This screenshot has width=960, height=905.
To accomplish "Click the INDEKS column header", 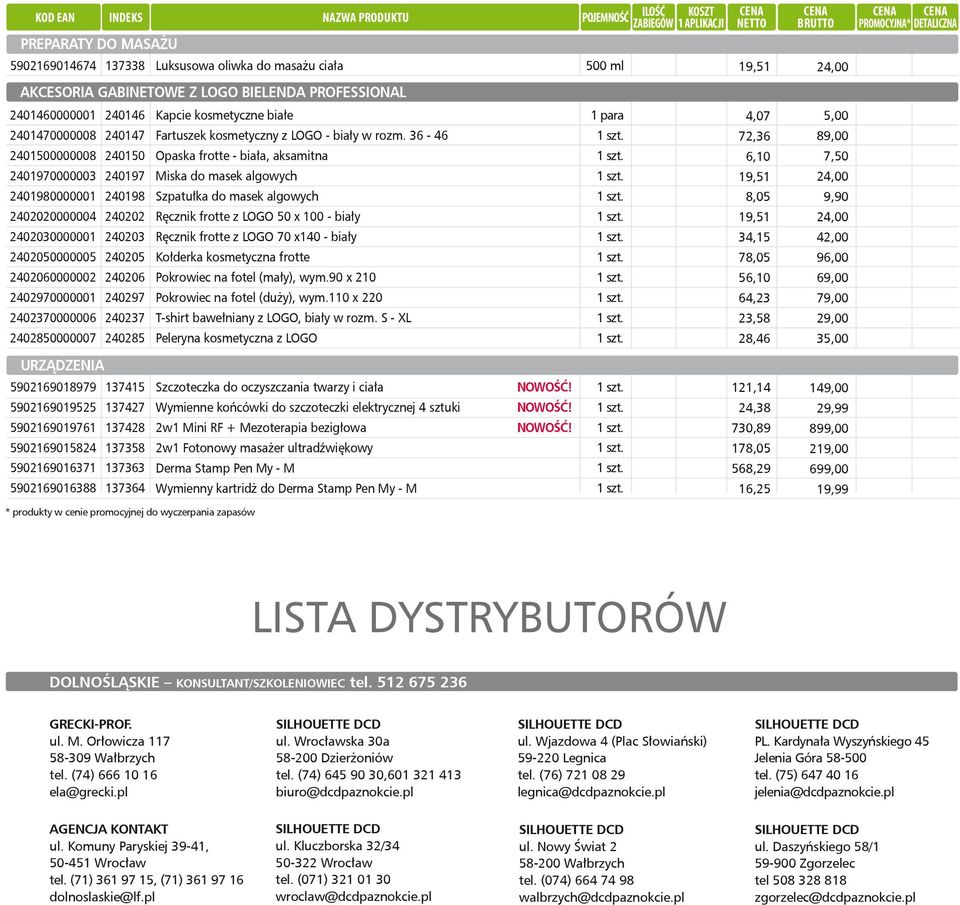I will click(x=126, y=17).
